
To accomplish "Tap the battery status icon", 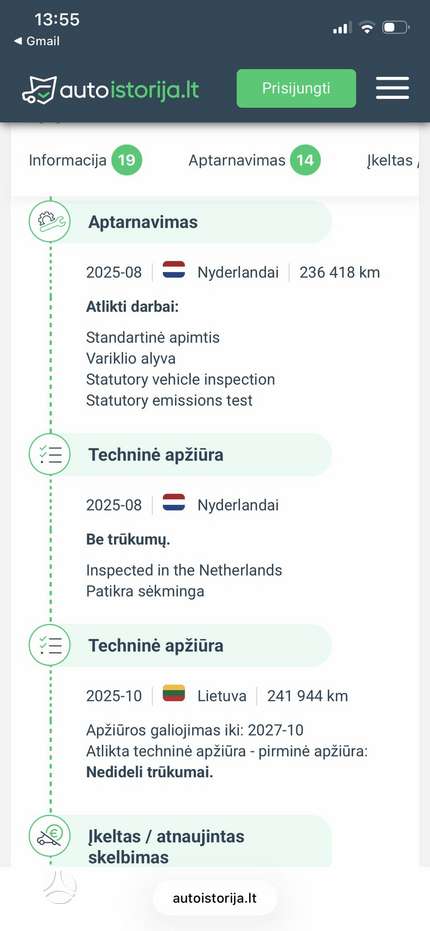I will tap(396, 27).
